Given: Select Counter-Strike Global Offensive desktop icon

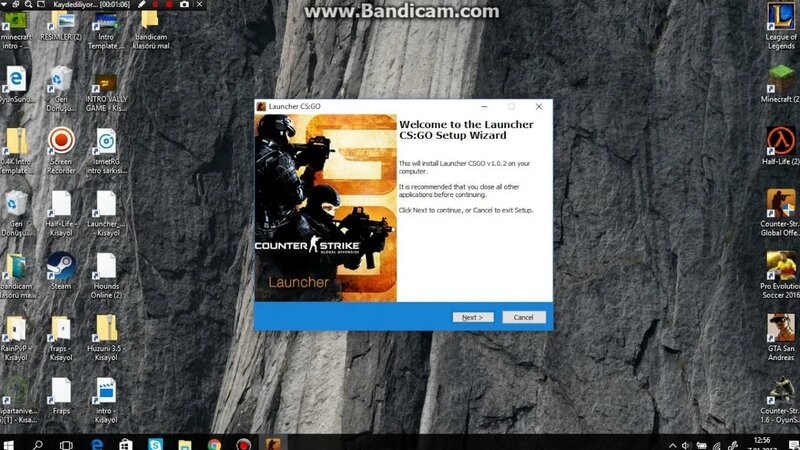Looking at the screenshot, I should (781, 213).
